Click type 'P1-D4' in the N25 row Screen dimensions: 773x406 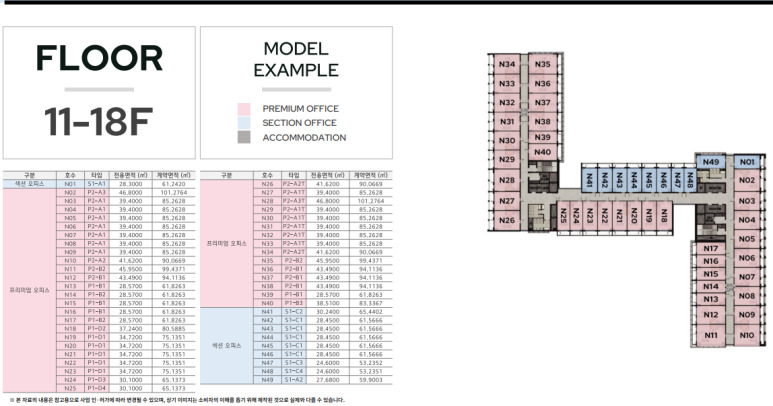coord(97,388)
